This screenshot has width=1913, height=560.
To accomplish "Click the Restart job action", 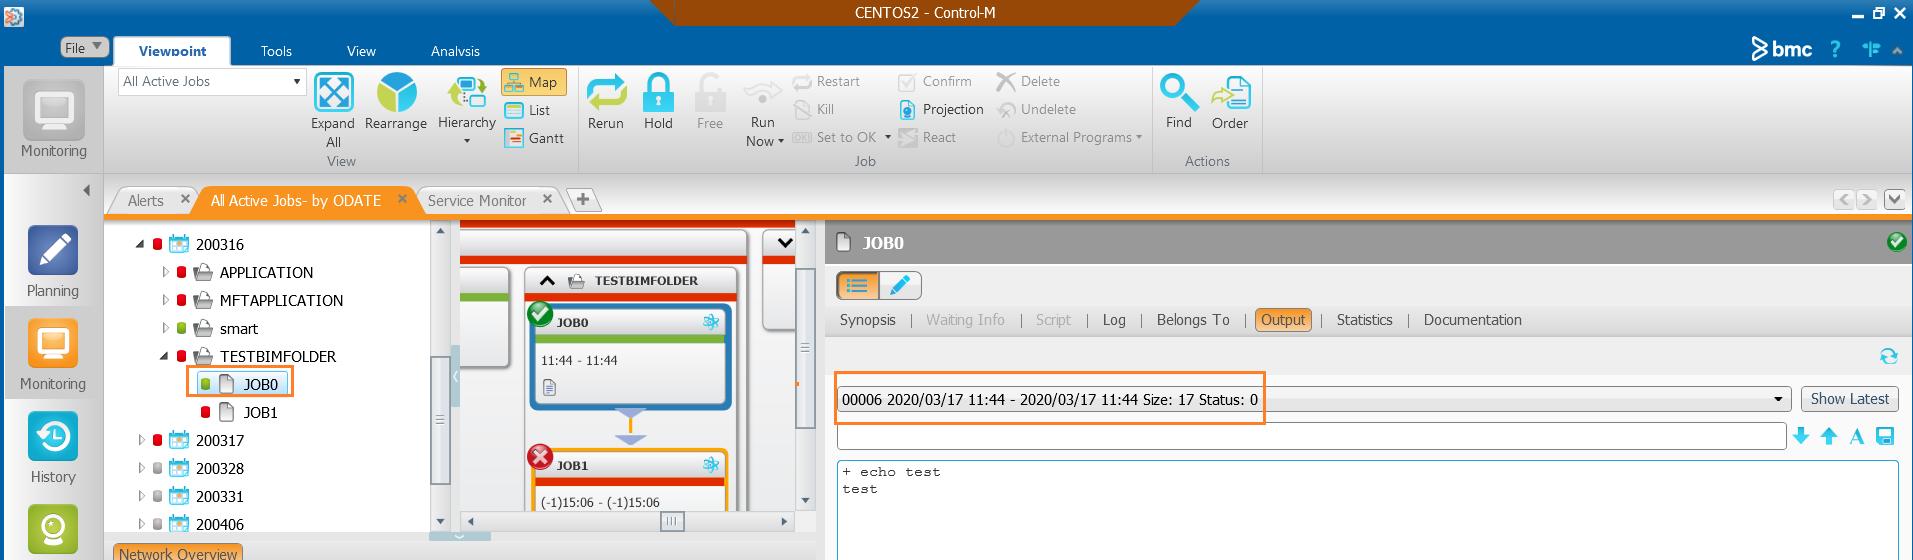I will coord(826,82).
